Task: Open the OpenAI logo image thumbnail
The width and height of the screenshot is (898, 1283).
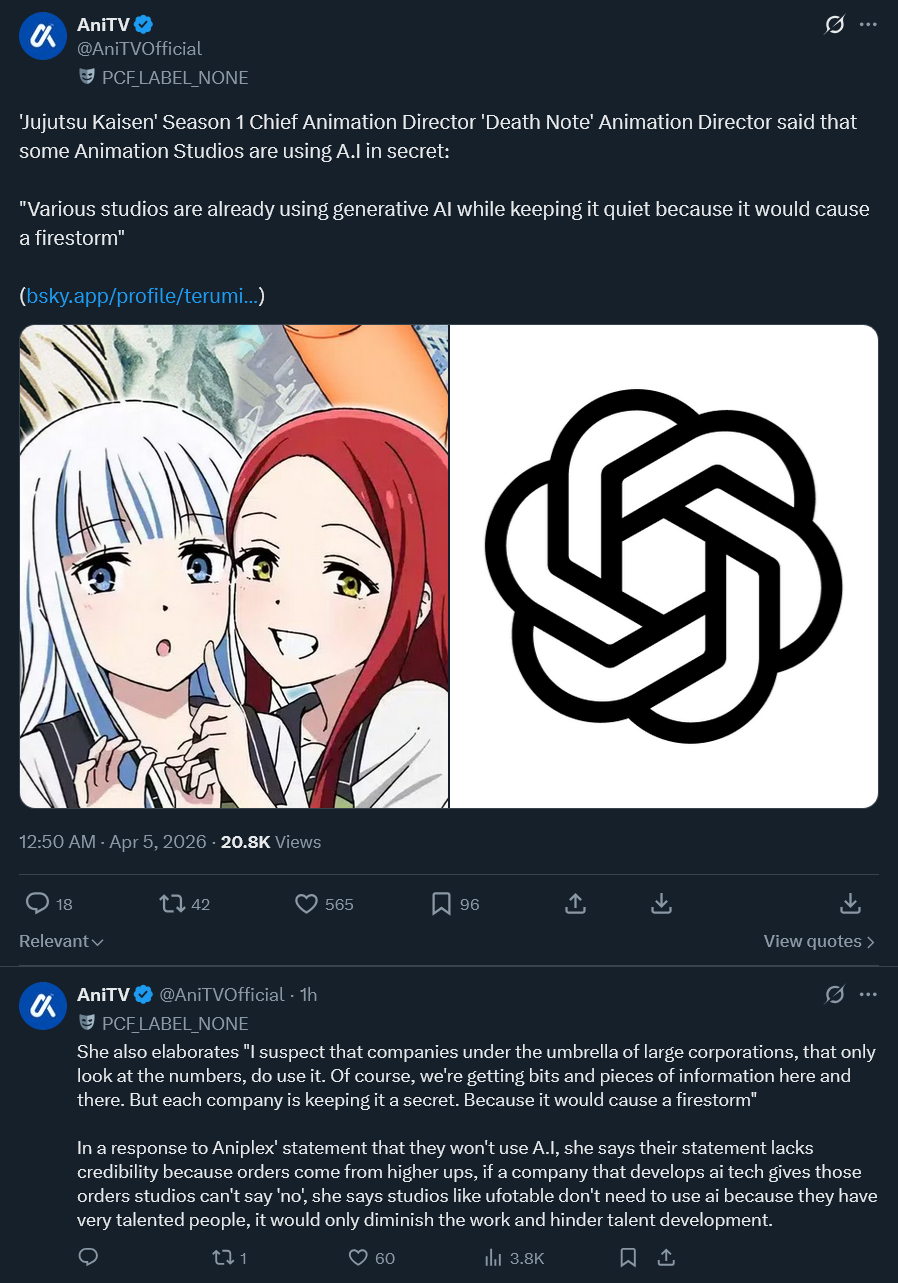Action: (x=664, y=566)
